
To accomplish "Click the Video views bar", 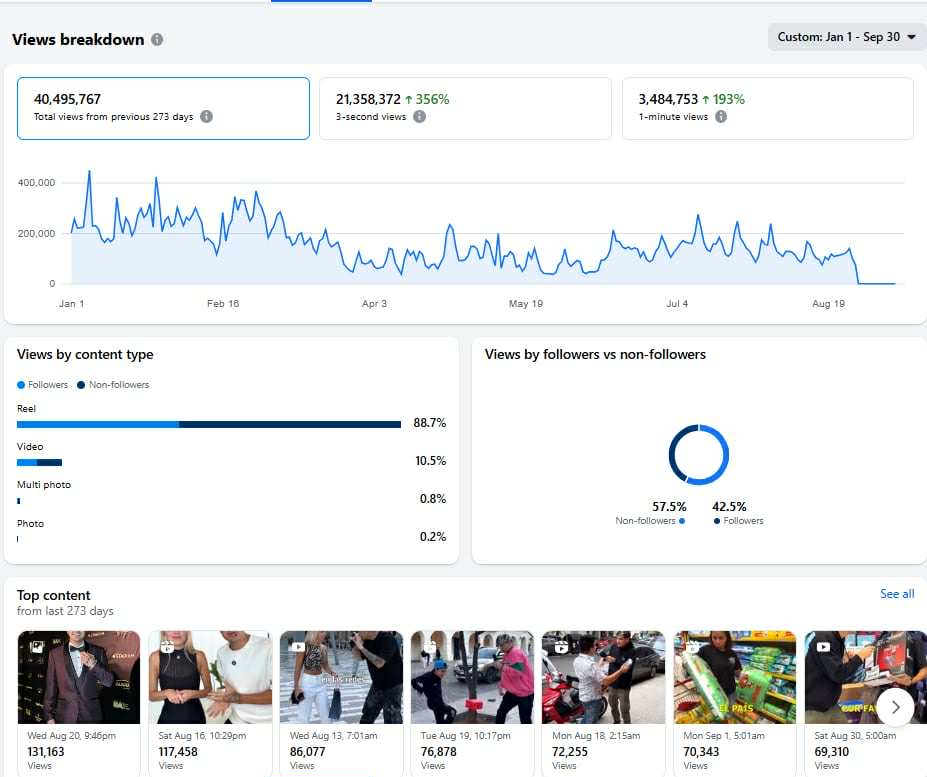I will click(40, 462).
